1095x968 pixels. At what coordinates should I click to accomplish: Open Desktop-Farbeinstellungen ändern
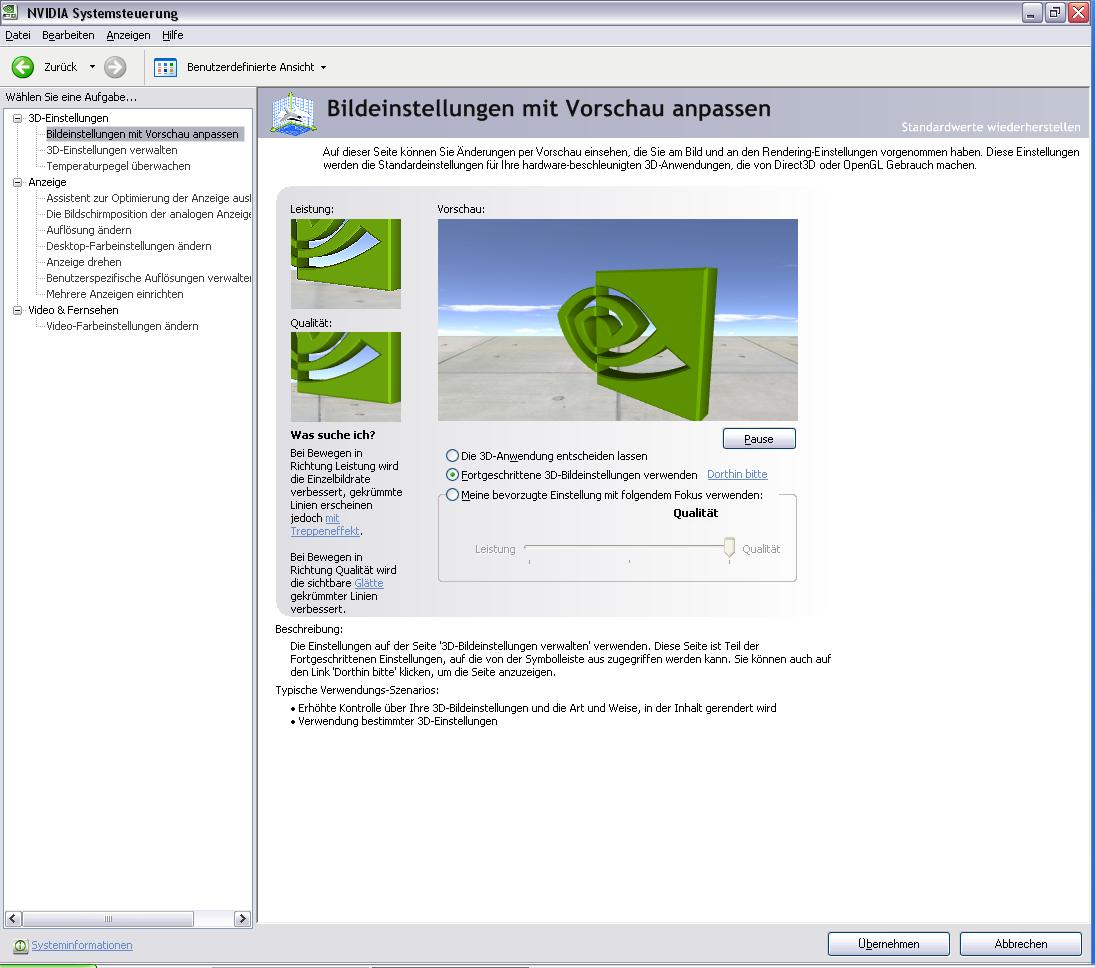[x=128, y=247]
